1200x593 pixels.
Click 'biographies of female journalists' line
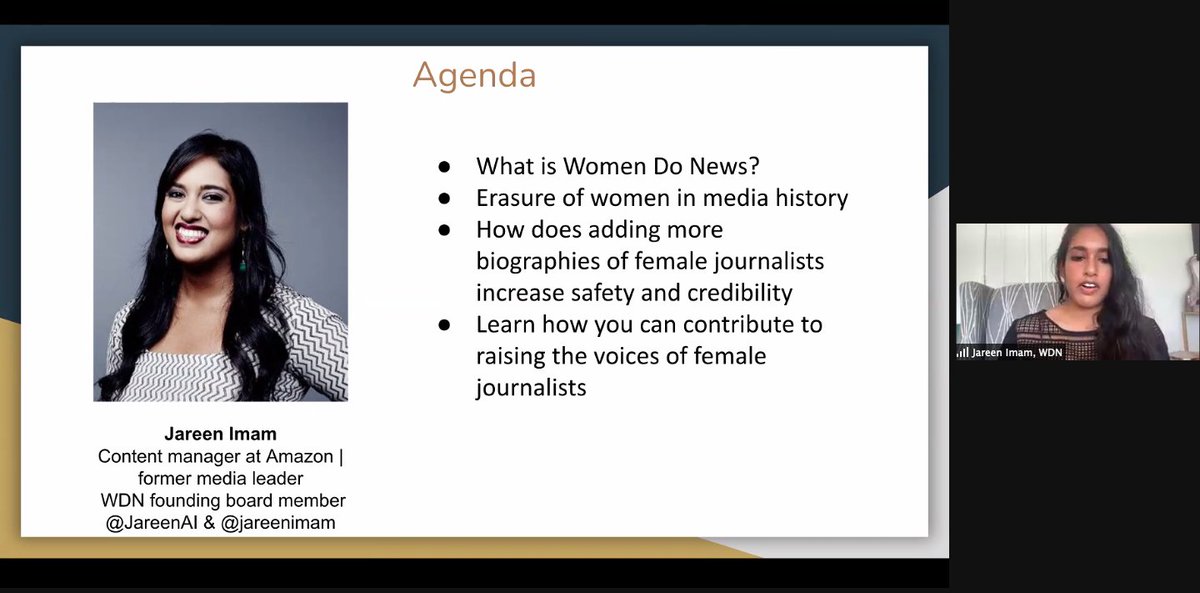click(650, 261)
